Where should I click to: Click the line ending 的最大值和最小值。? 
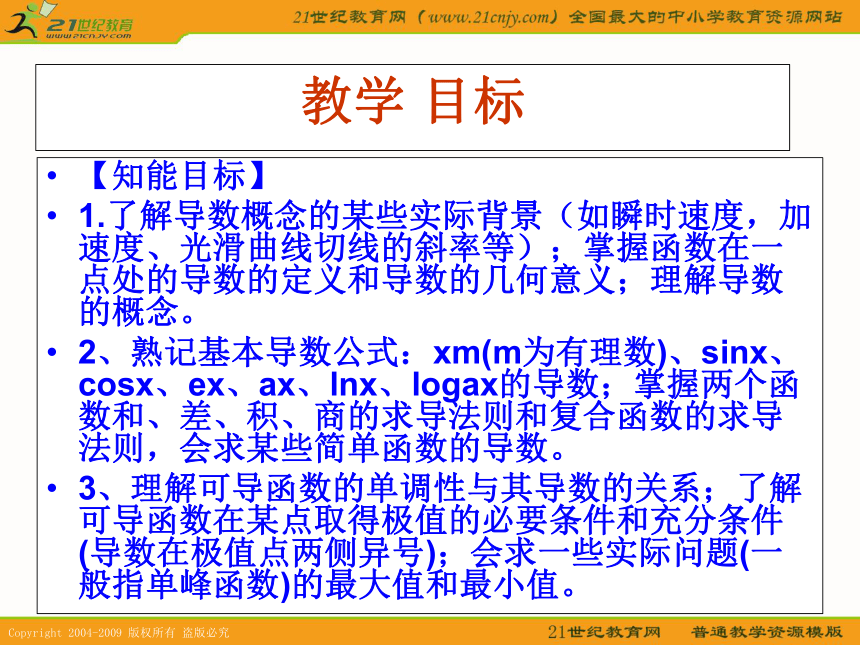click(328, 584)
